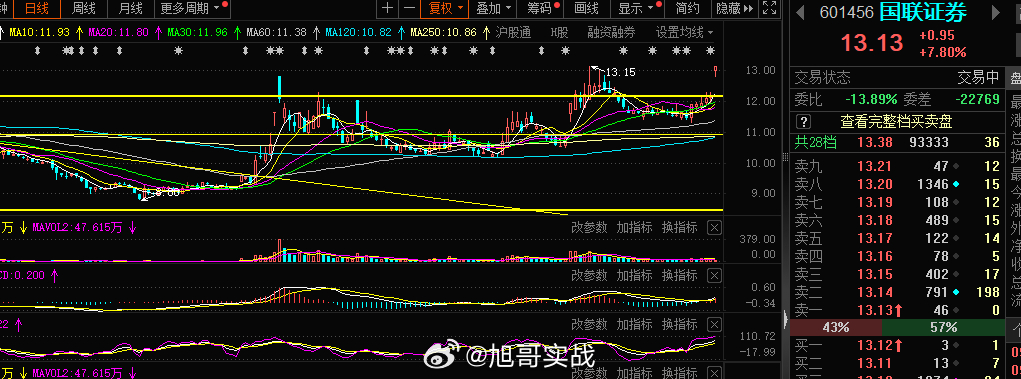The image size is (1021, 379).
Task: Click the arrow after MA10:11.93
Action: point(79,32)
